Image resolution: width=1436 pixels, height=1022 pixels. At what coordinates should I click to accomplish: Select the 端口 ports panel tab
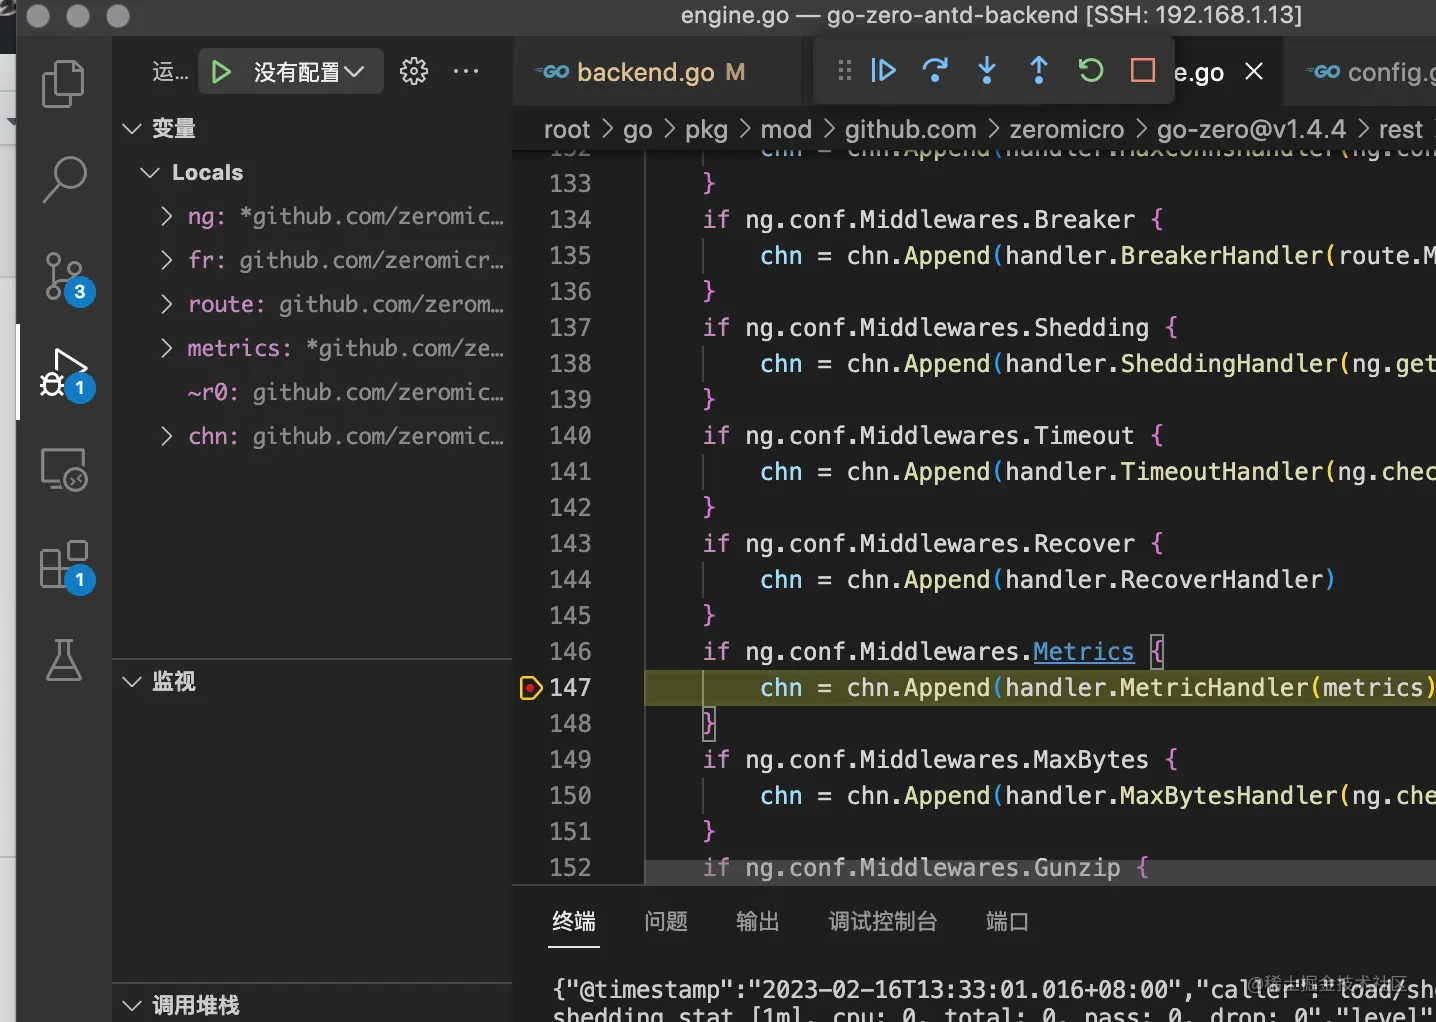(x=1007, y=921)
